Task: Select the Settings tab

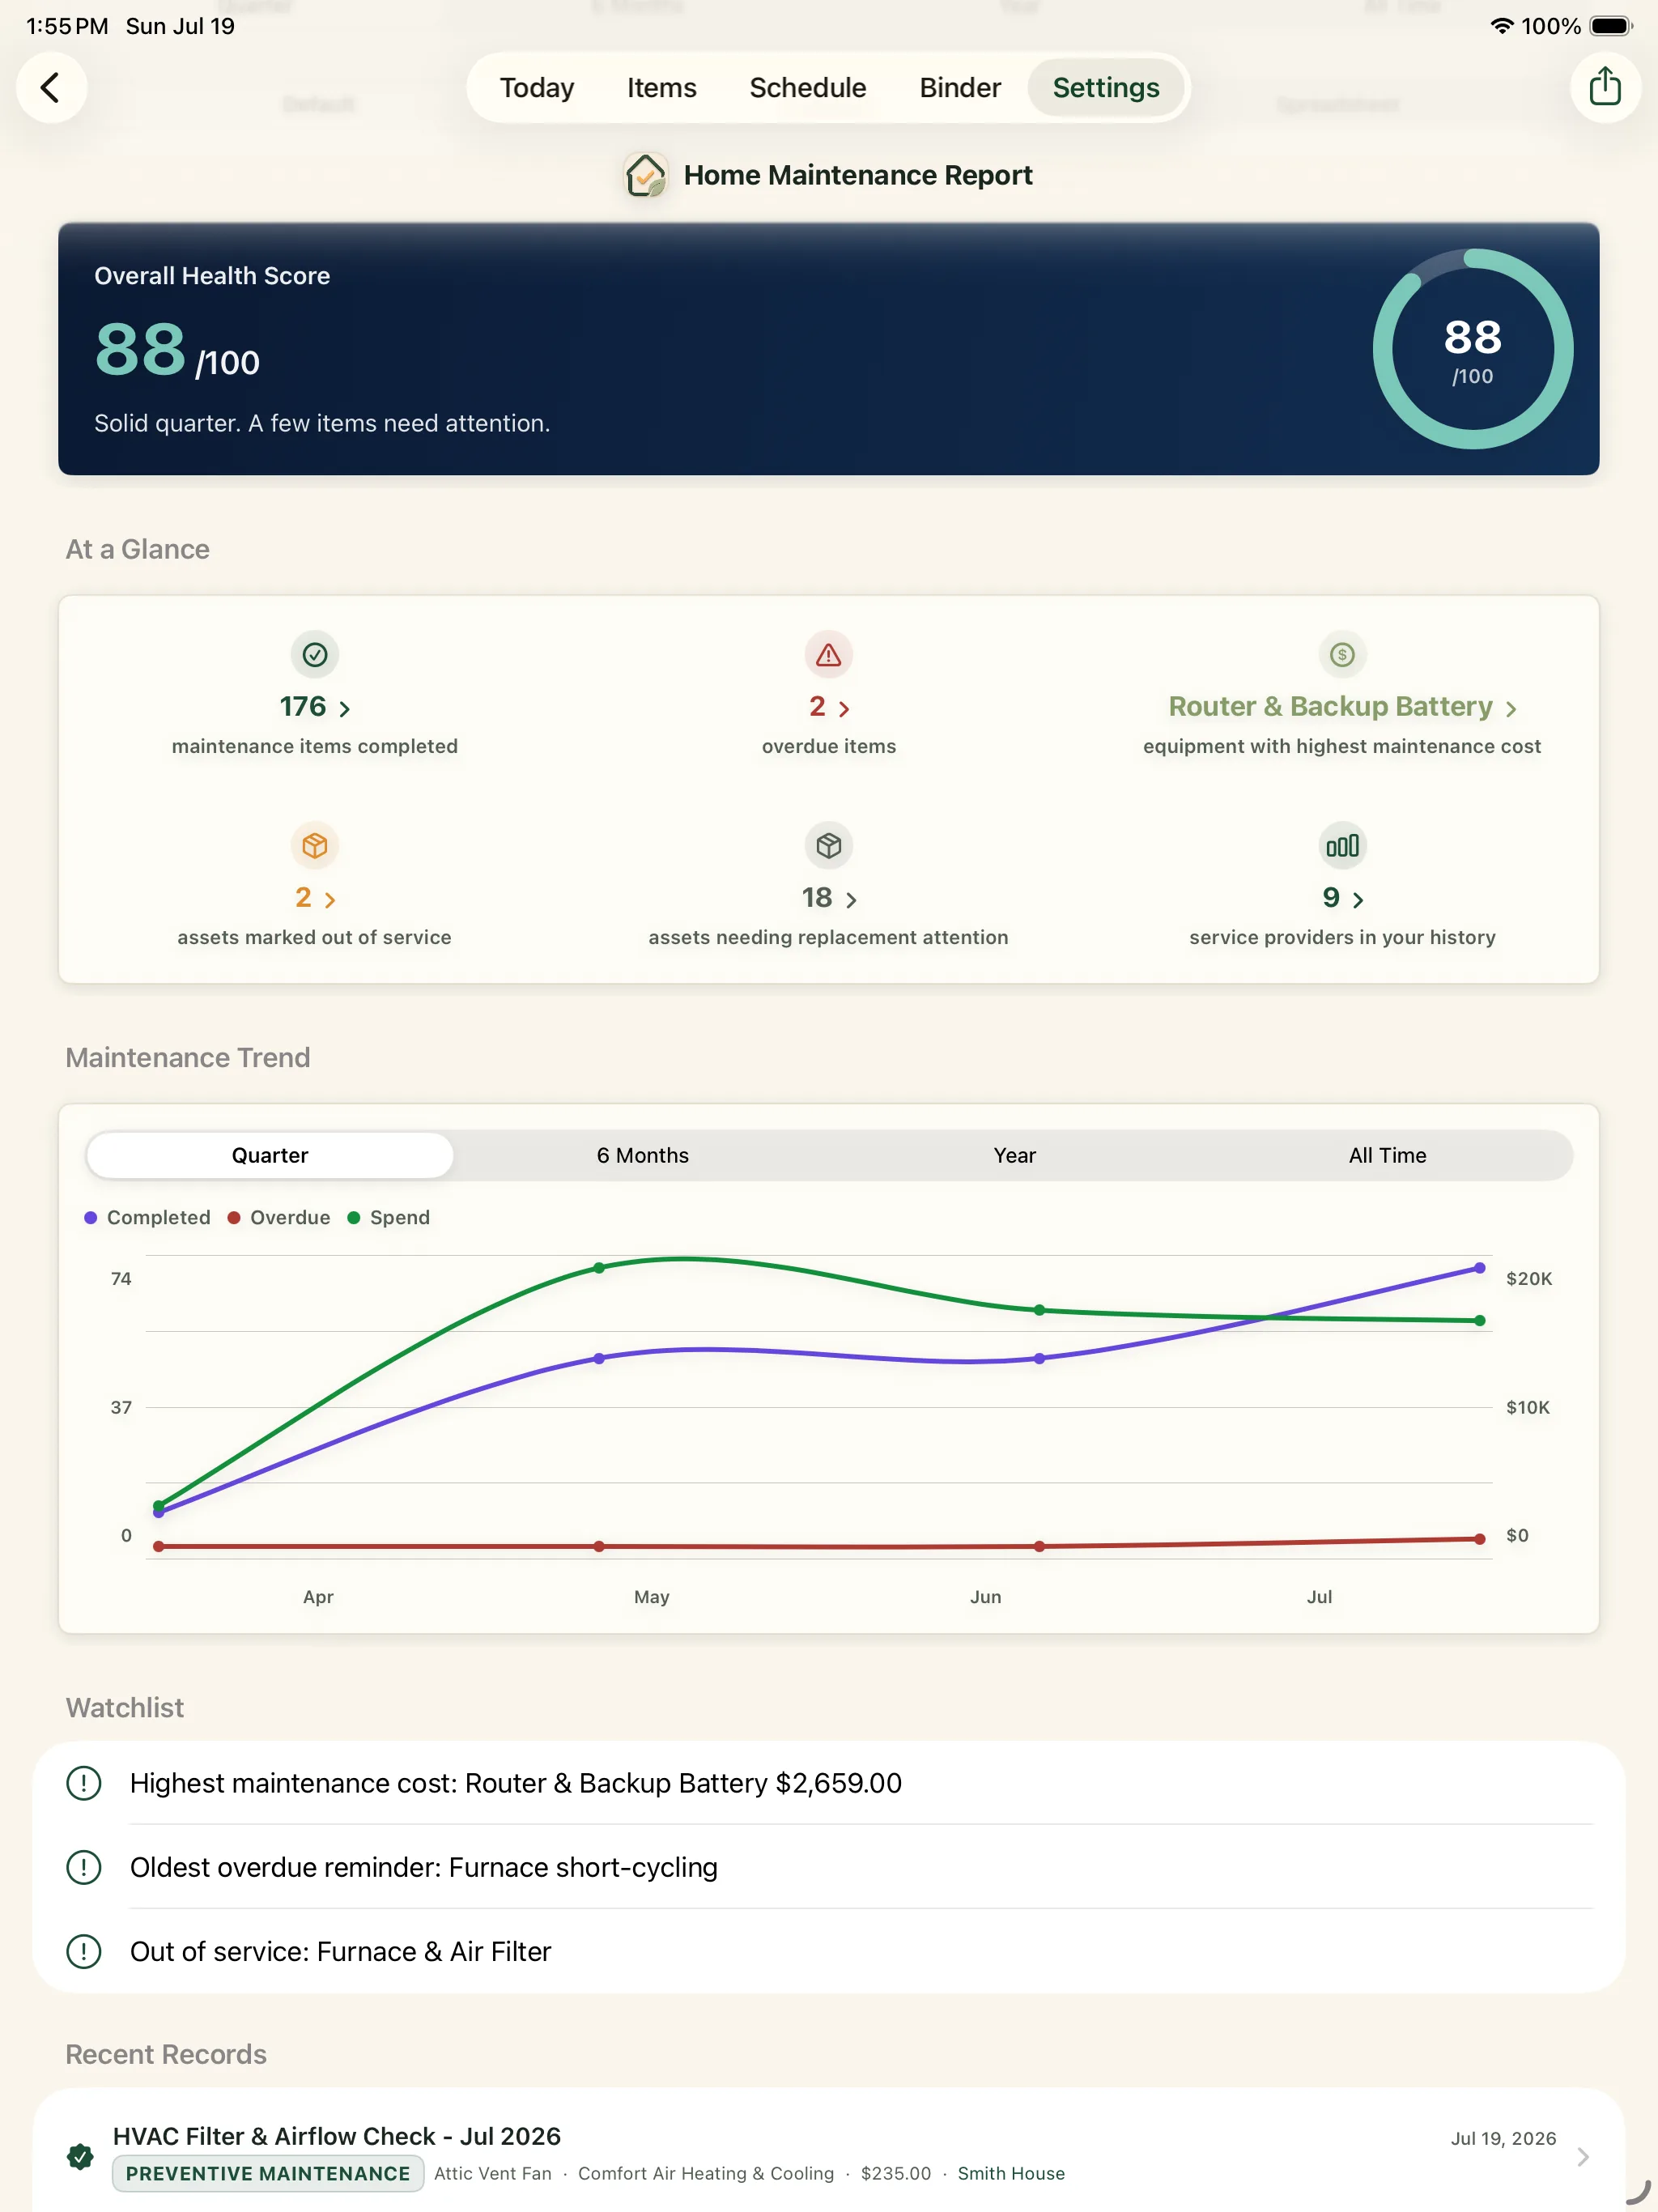Action: pyautogui.click(x=1106, y=88)
